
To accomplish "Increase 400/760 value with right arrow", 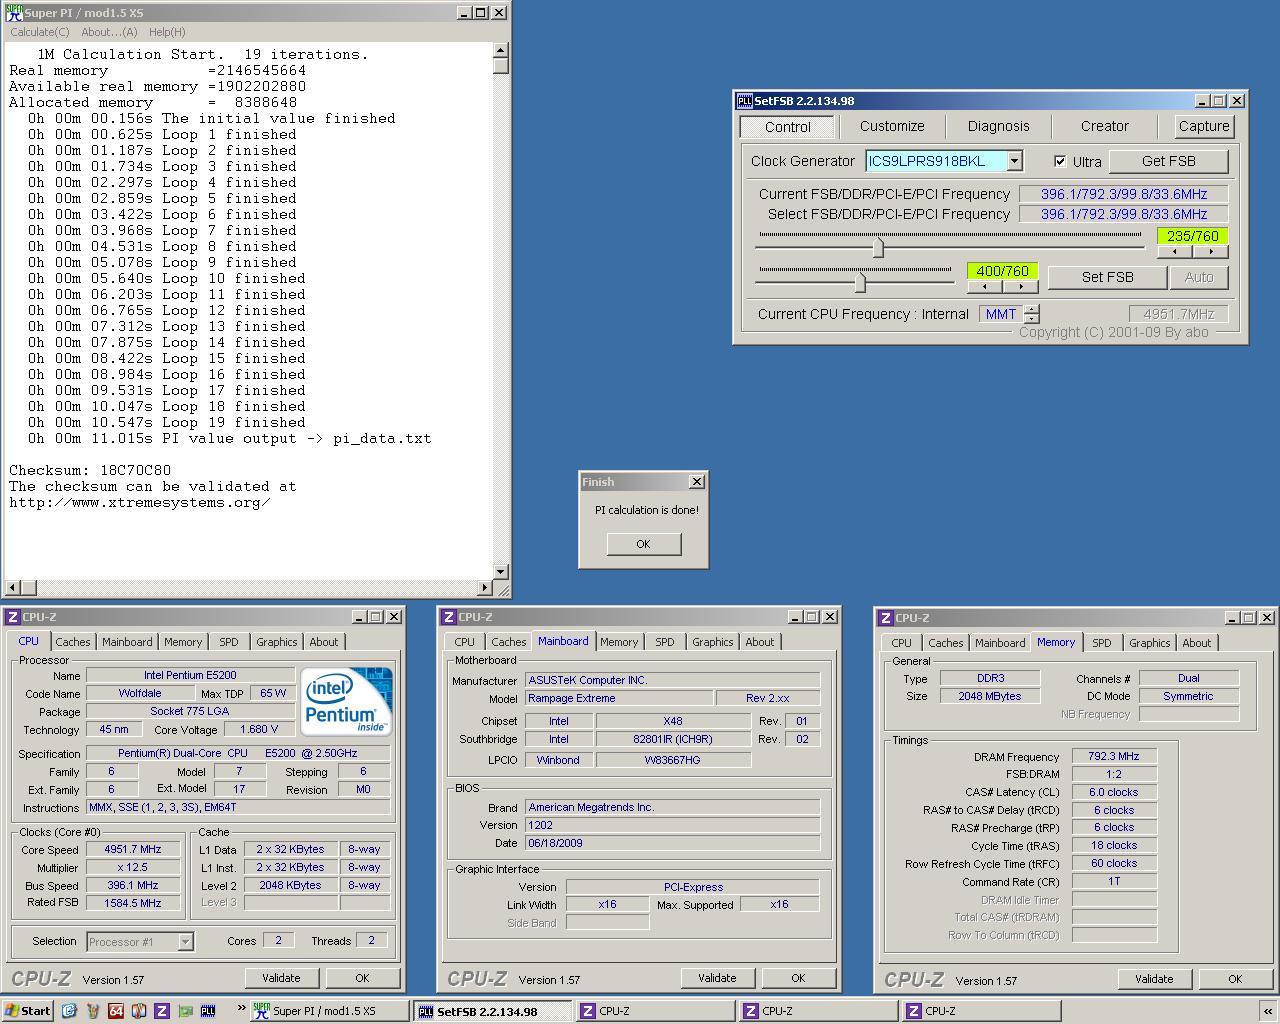I will pos(1020,287).
